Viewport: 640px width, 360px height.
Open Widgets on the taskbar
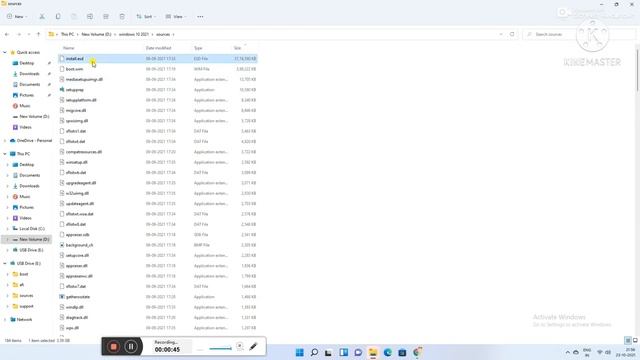click(344, 352)
